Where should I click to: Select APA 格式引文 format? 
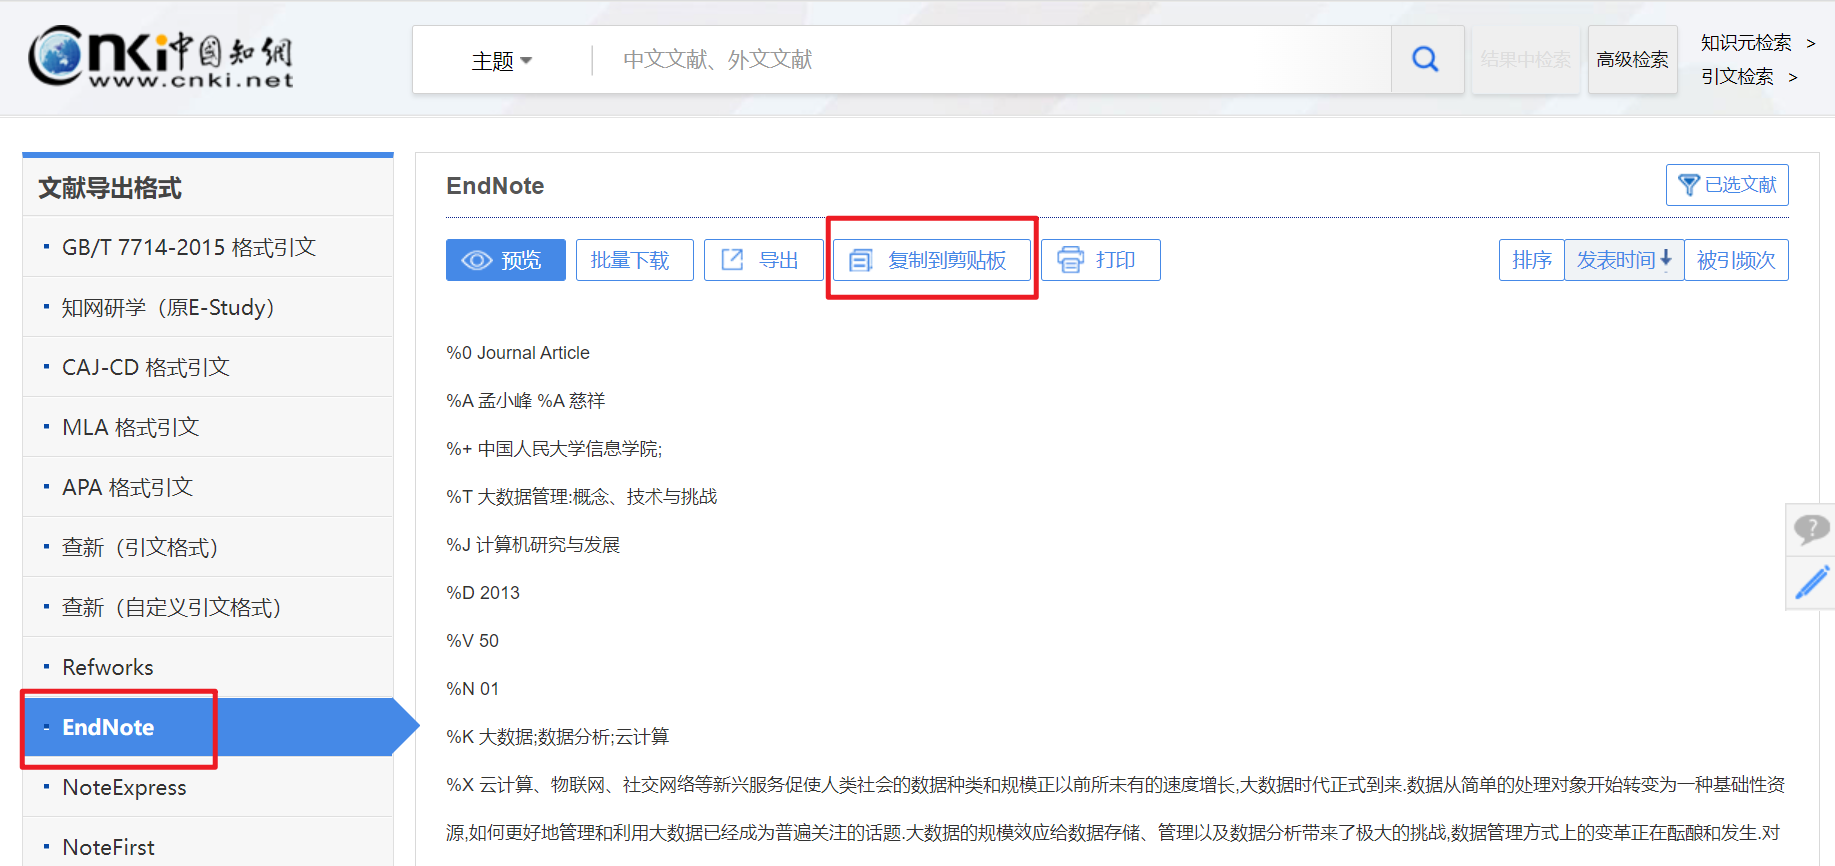(208, 487)
